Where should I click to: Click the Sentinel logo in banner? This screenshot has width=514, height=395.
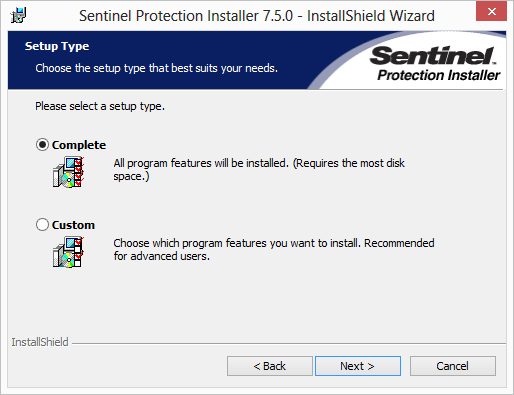433,55
